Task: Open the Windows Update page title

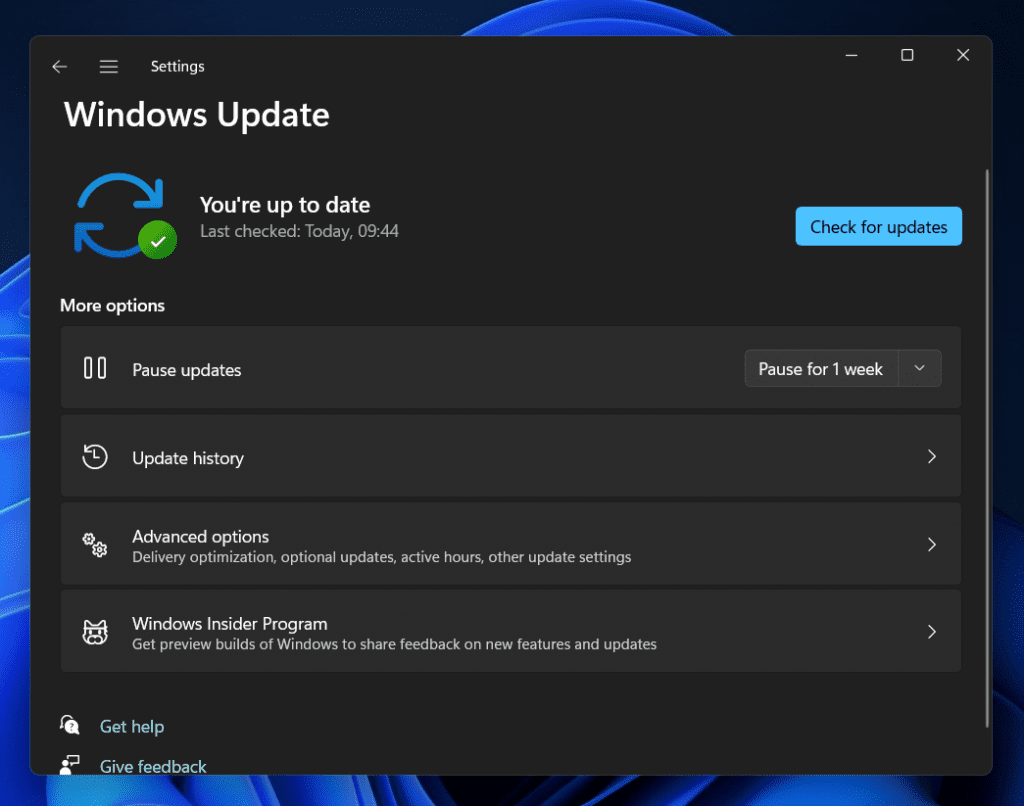Action: click(x=196, y=114)
